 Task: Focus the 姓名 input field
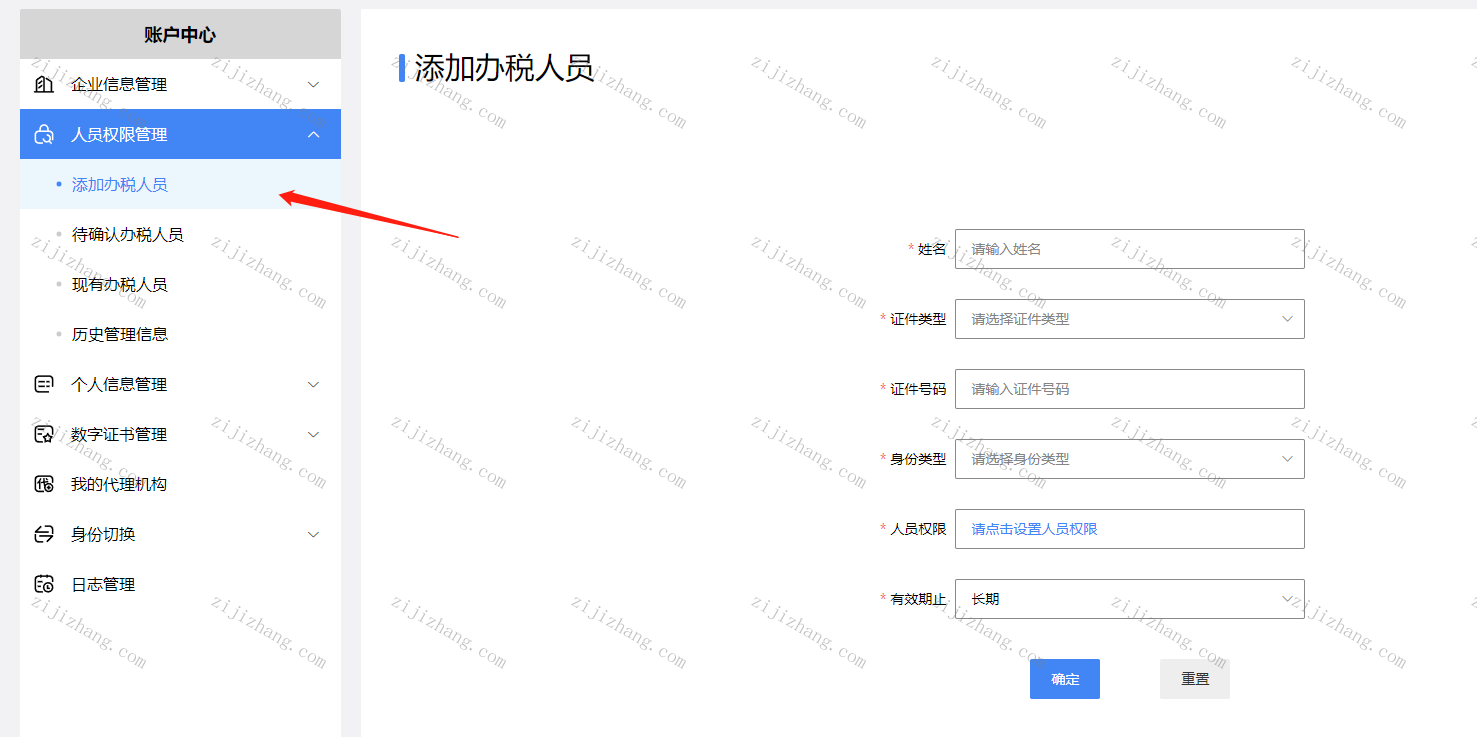1130,249
